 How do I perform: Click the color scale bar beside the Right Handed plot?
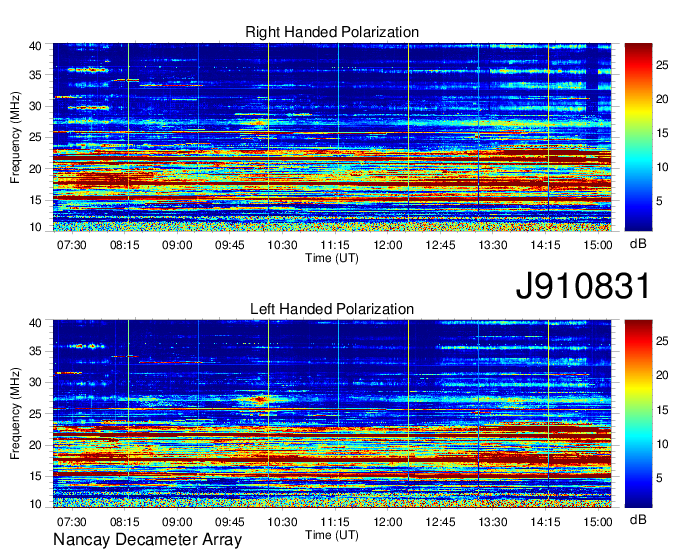638,137
